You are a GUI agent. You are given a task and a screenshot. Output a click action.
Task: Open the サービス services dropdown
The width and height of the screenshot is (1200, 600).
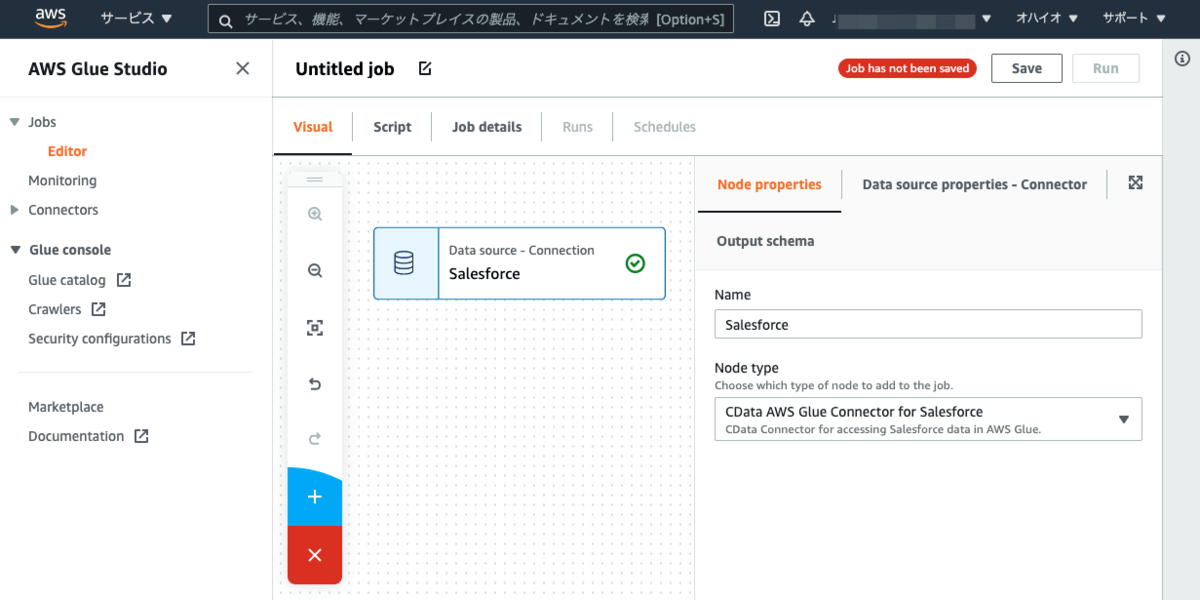(x=136, y=18)
